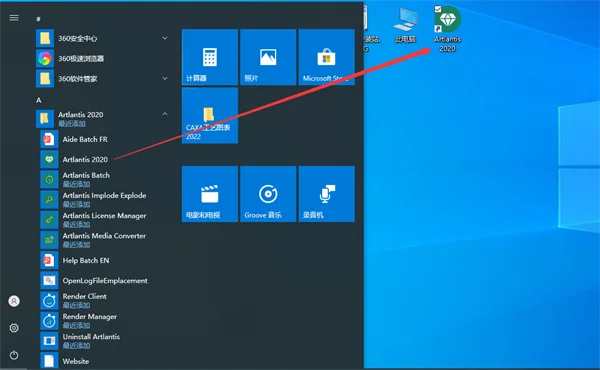Open the Aide Batch FR PDF icon
Screen dimensions: 600x370
click(49, 139)
